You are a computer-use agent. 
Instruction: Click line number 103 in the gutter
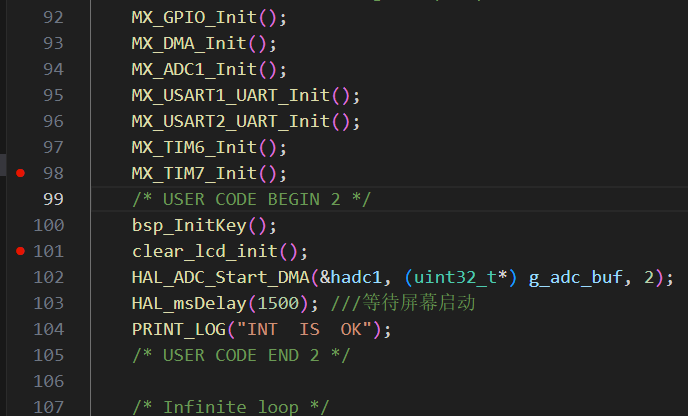[49, 303]
